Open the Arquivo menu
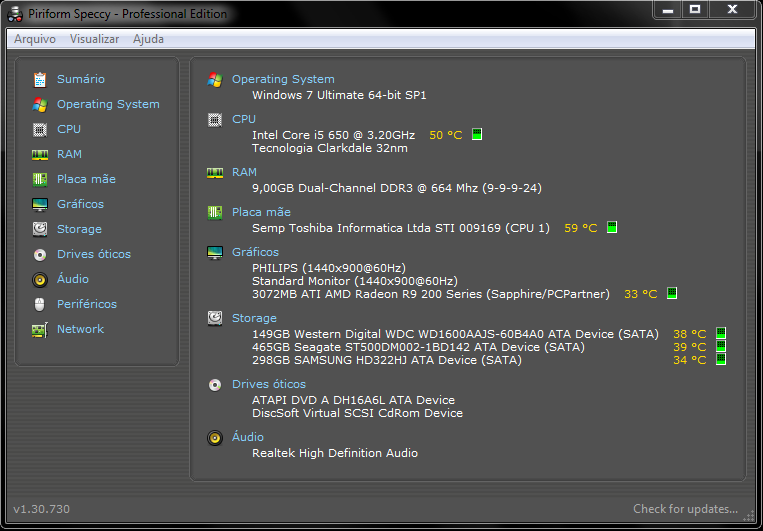763x531 pixels. (x=35, y=39)
